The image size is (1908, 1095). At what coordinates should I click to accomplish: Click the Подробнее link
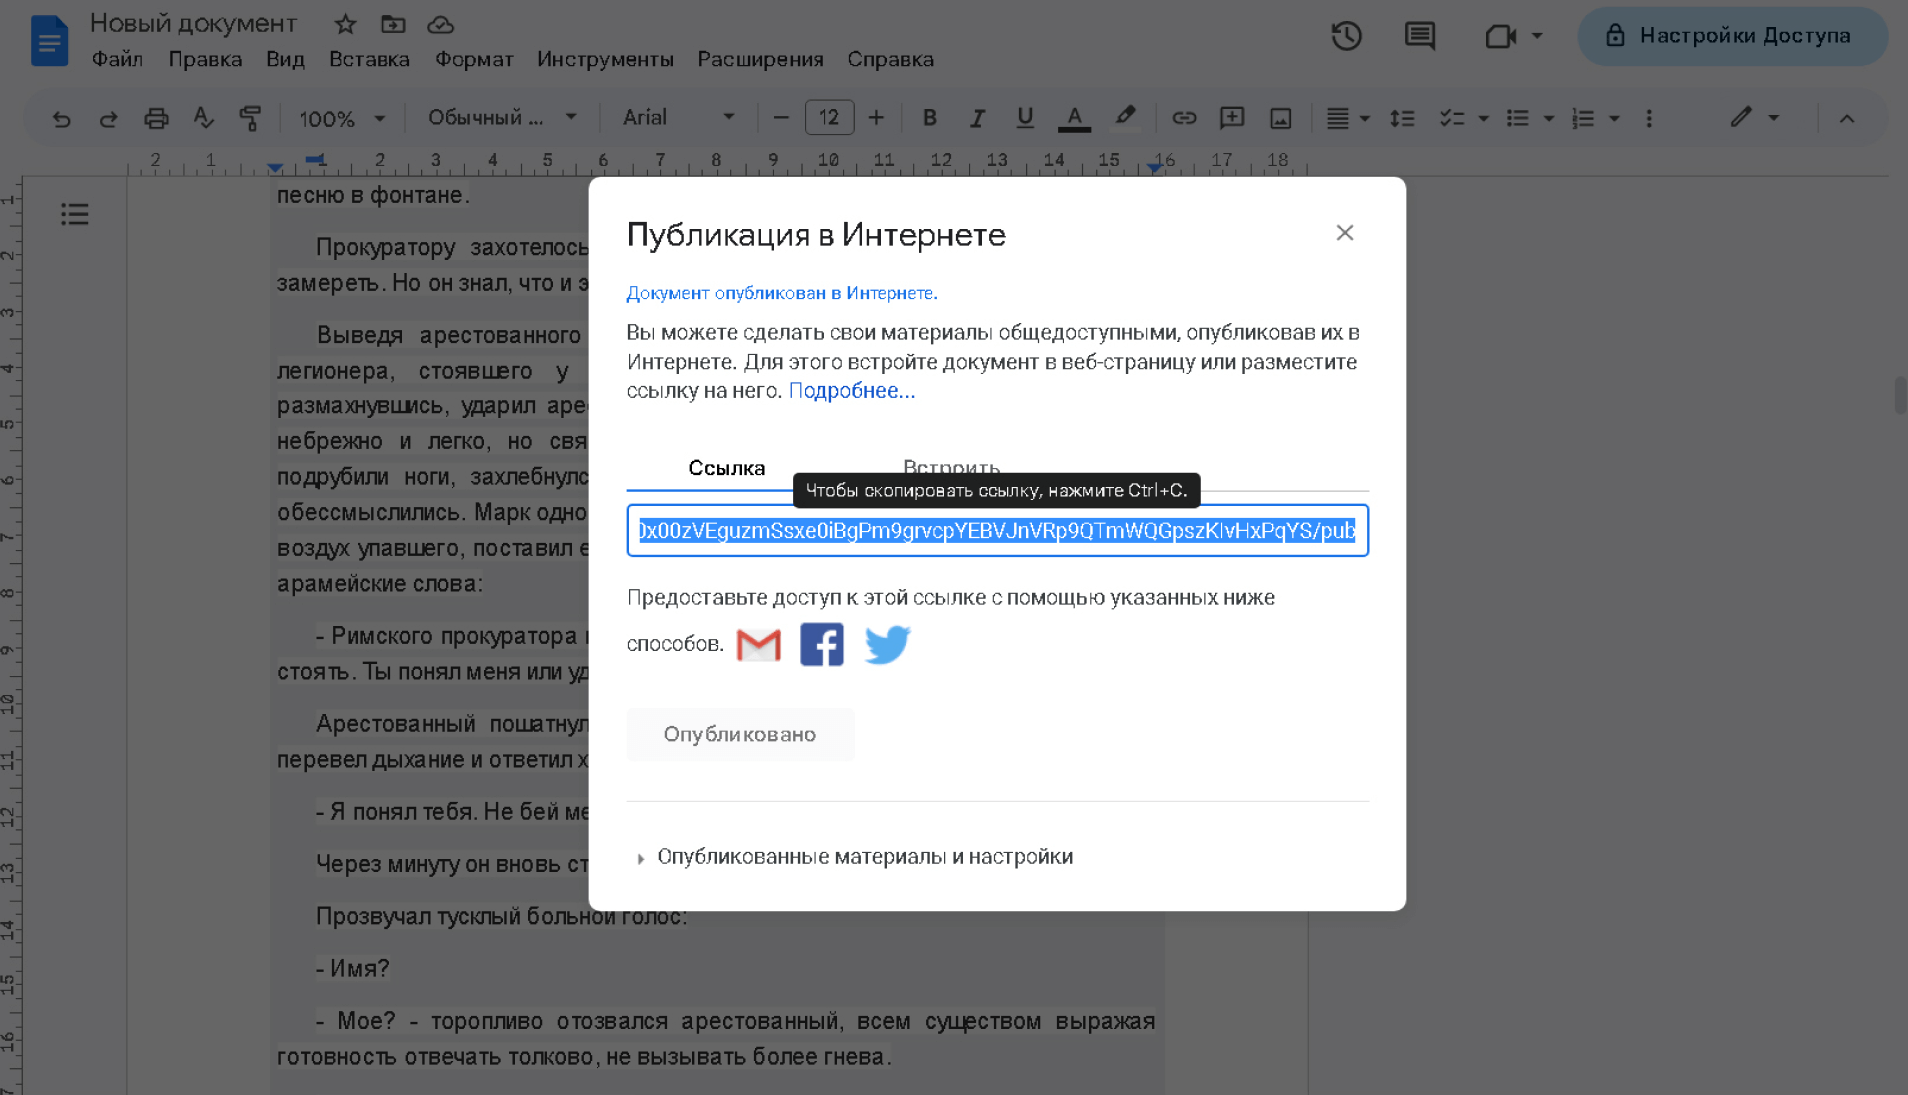click(851, 391)
